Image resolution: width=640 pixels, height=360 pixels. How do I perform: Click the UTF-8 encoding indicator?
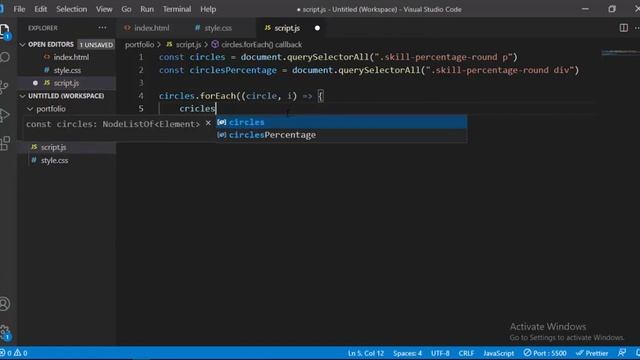point(440,353)
